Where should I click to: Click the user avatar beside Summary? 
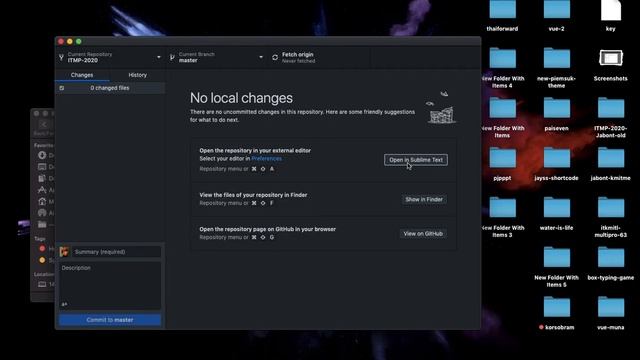point(64,252)
